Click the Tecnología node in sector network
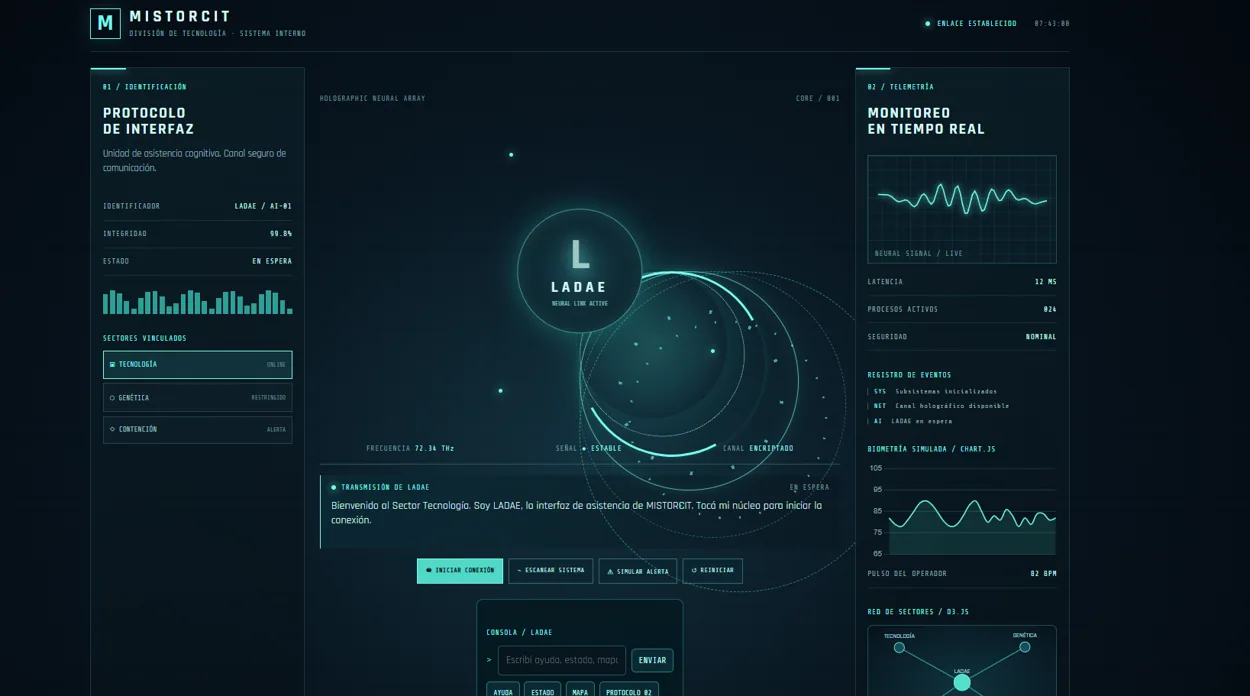The height and width of the screenshot is (696, 1250). pos(899,648)
